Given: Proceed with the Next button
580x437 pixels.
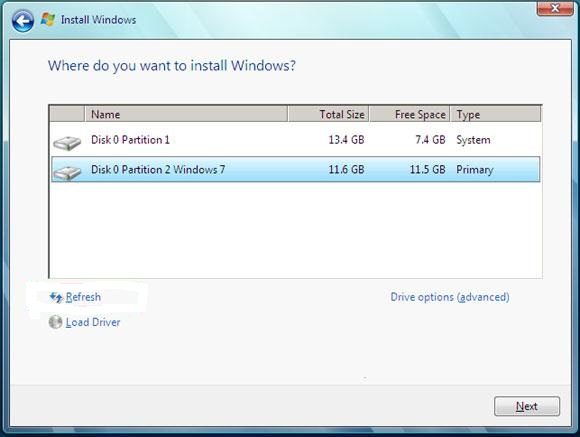Looking at the screenshot, I should (x=527, y=406).
